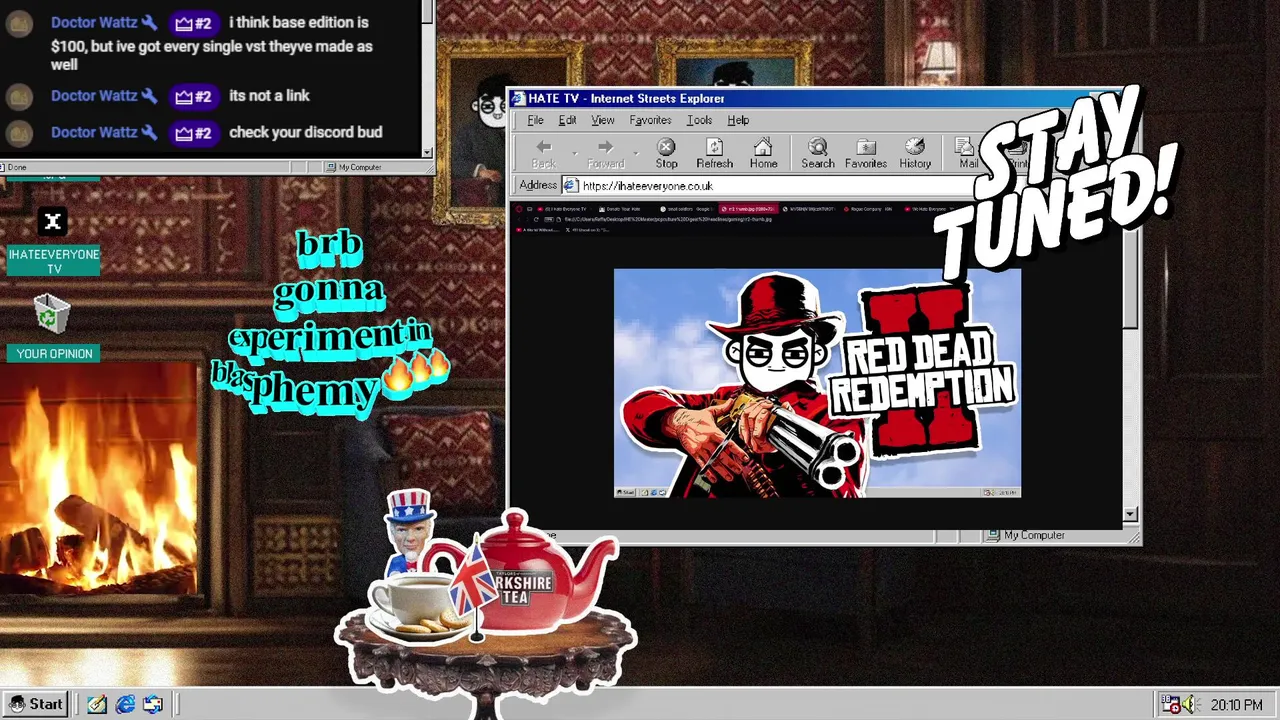
Task: Click the chat message "its not a link"
Action: click(x=269, y=96)
